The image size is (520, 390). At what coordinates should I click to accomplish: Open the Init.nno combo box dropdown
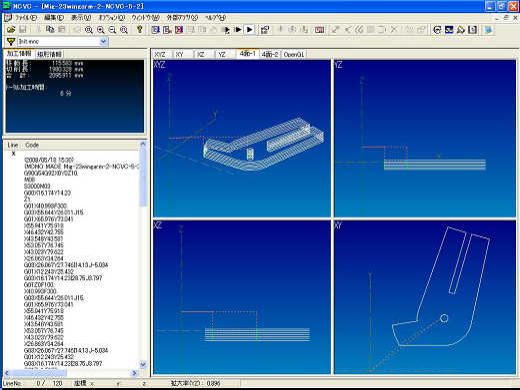click(103, 41)
